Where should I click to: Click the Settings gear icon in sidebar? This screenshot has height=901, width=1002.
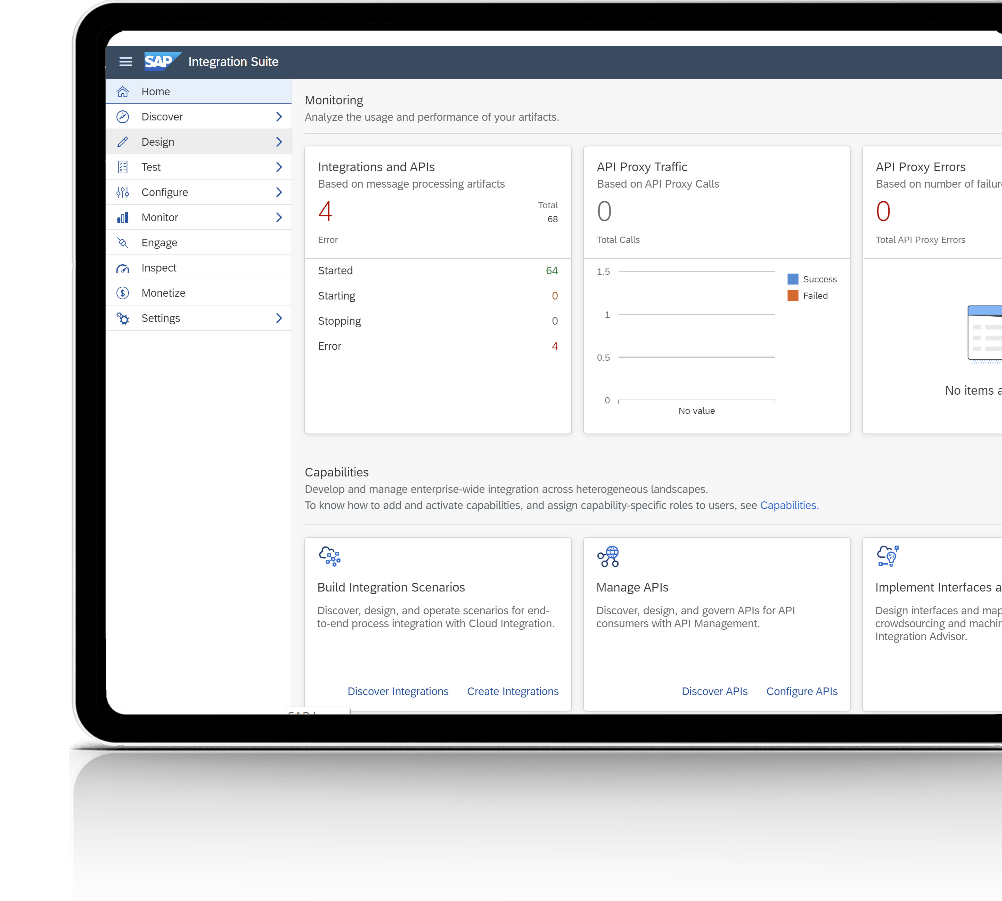(123, 319)
